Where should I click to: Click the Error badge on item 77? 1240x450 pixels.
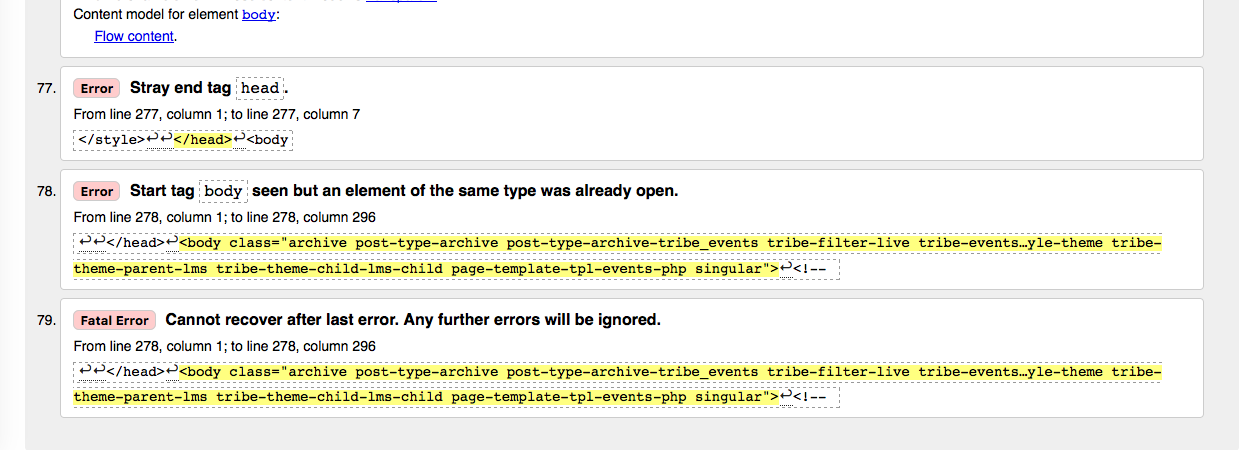pyautogui.click(x=97, y=88)
